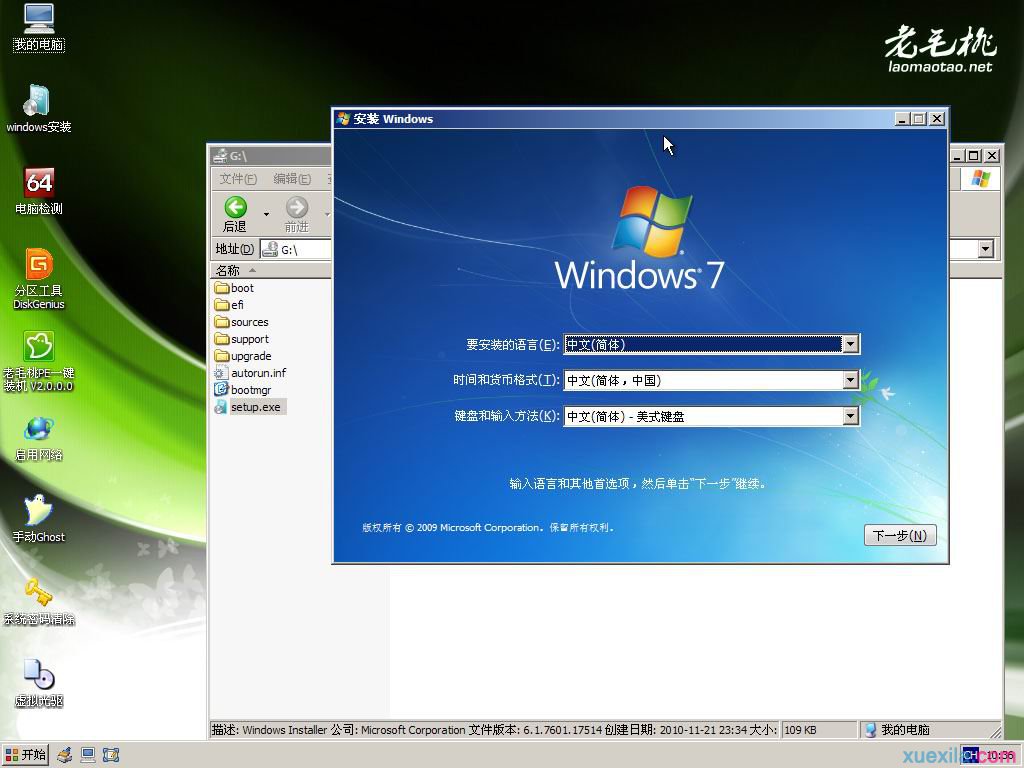Screen dimensions: 1024x768
Task: Expand the 键盘和输入方法 dropdown
Action: 850,416
